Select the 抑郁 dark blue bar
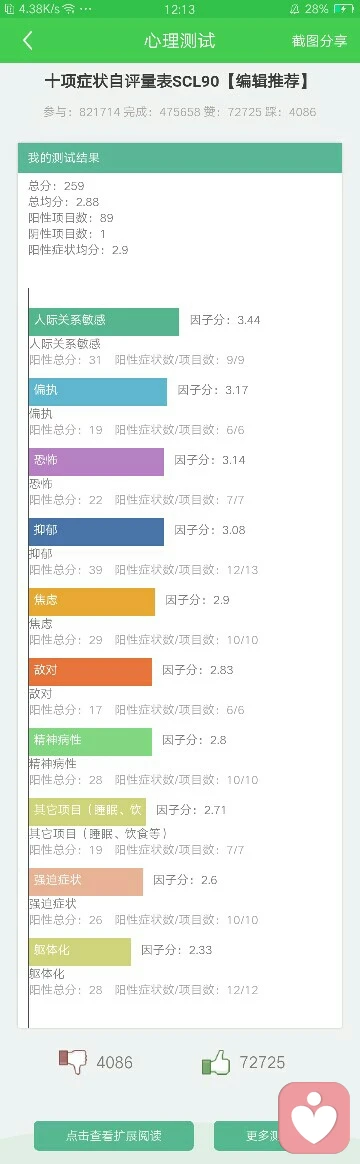360x1164 pixels. [x=96, y=532]
